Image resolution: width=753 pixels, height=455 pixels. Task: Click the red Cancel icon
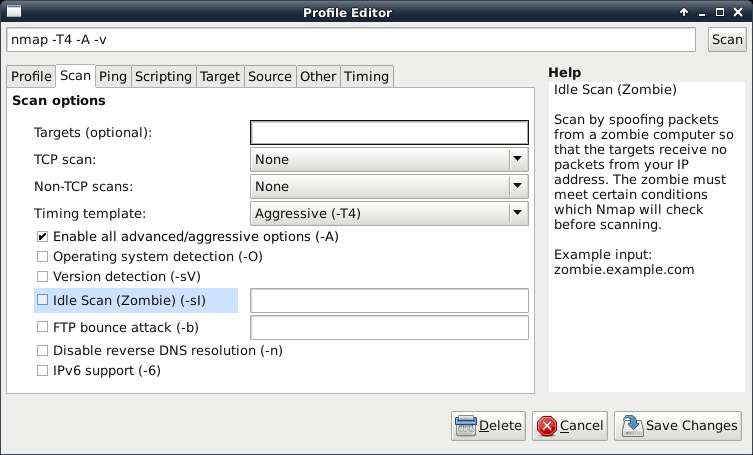pos(547,426)
